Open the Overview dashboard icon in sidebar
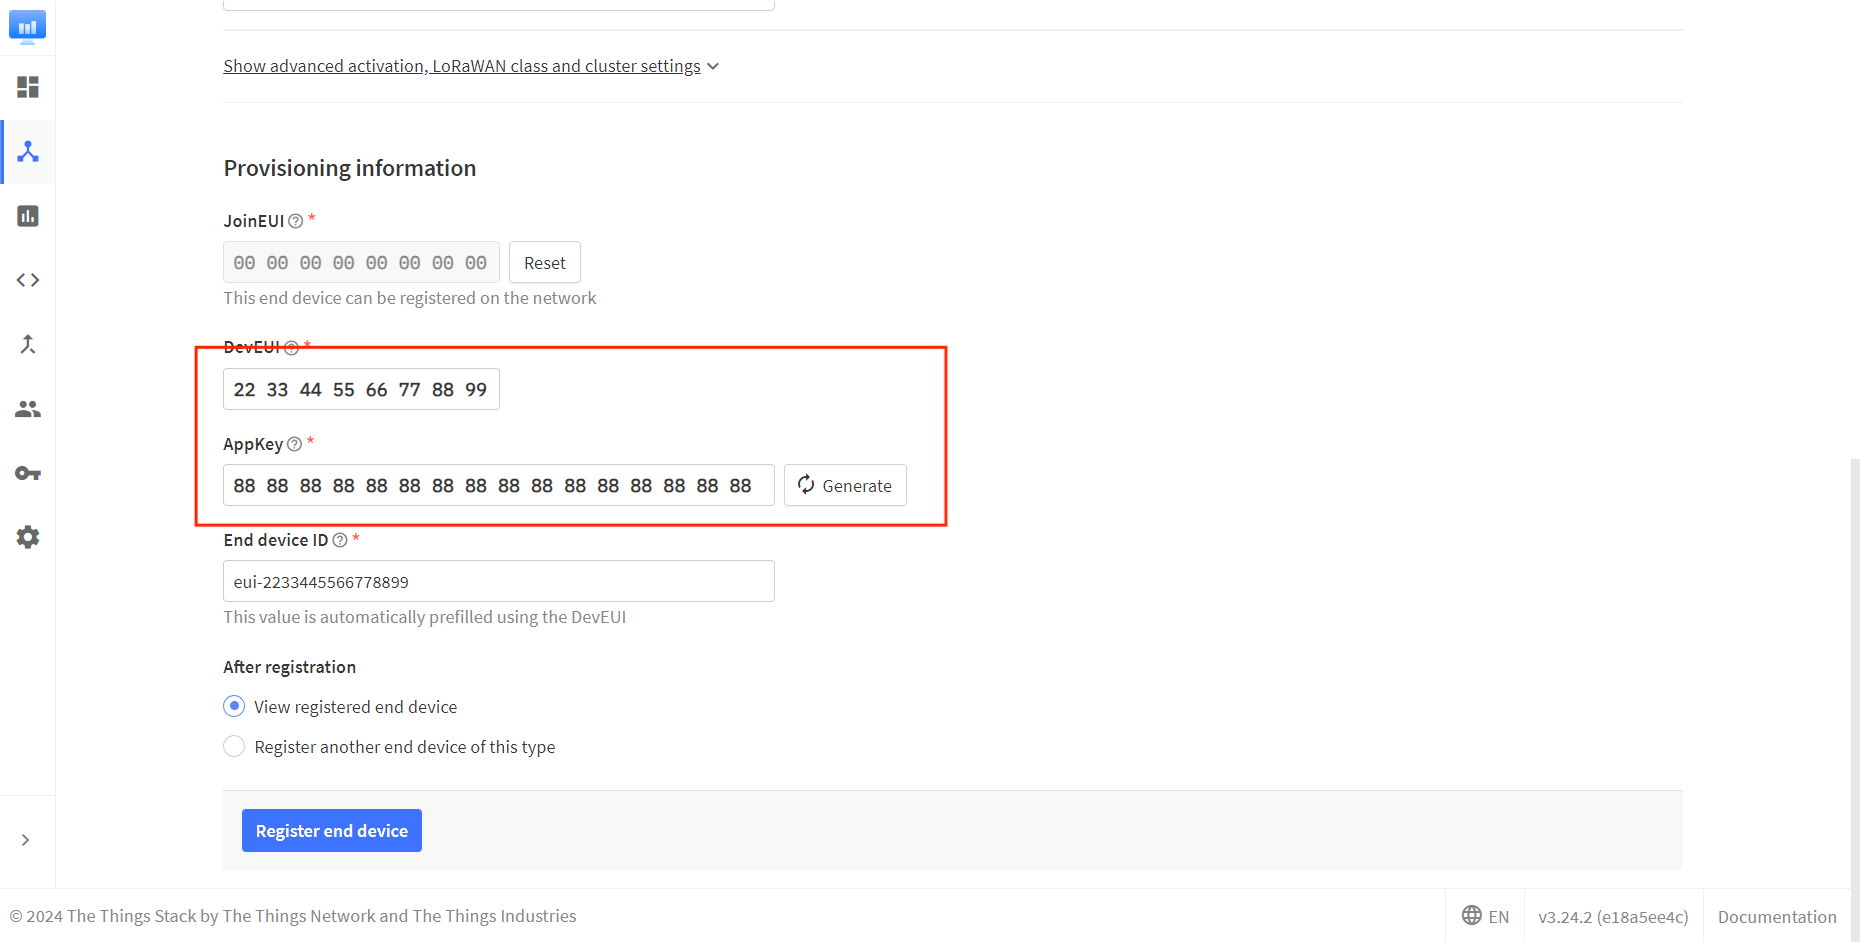This screenshot has height=942, width=1860. (x=28, y=88)
